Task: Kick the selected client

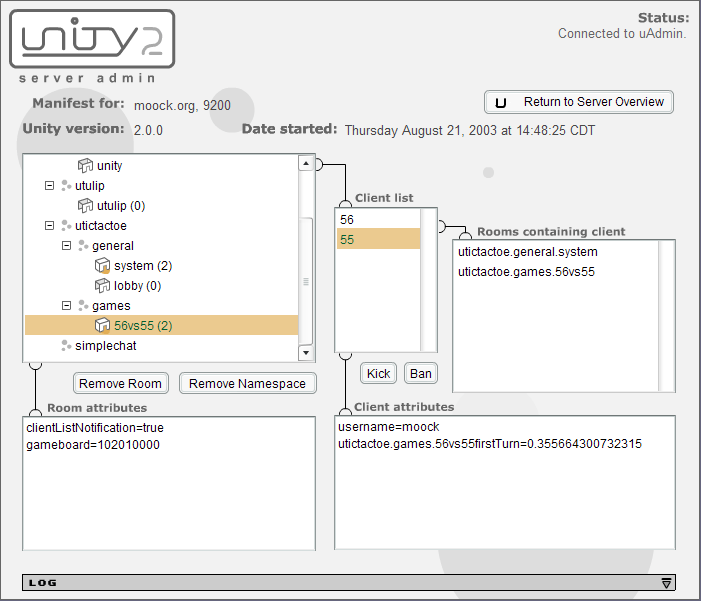Action: pos(378,373)
